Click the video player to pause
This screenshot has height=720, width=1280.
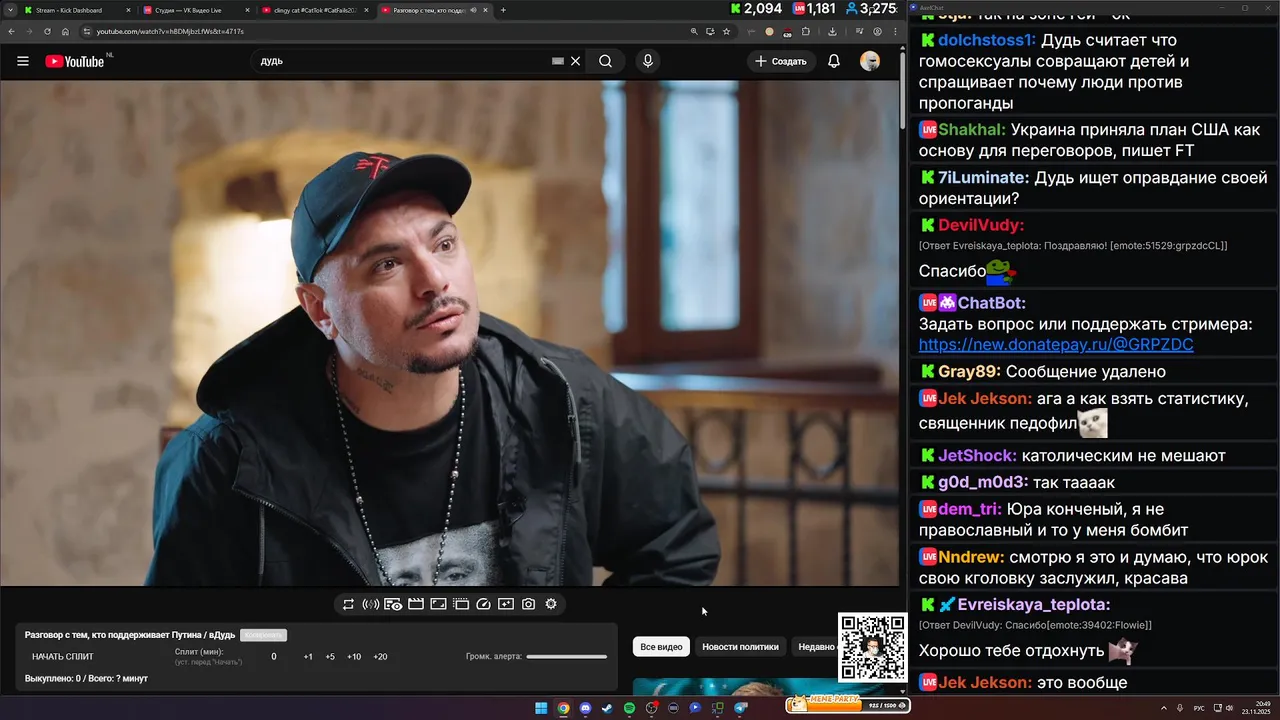coord(450,333)
